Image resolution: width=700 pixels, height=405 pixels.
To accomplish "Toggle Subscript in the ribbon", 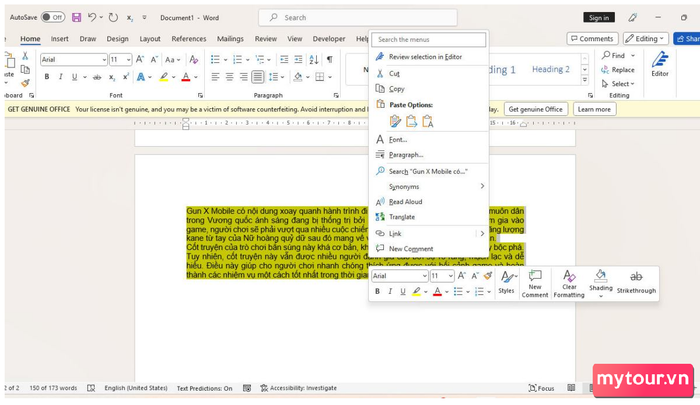I will tap(112, 77).
